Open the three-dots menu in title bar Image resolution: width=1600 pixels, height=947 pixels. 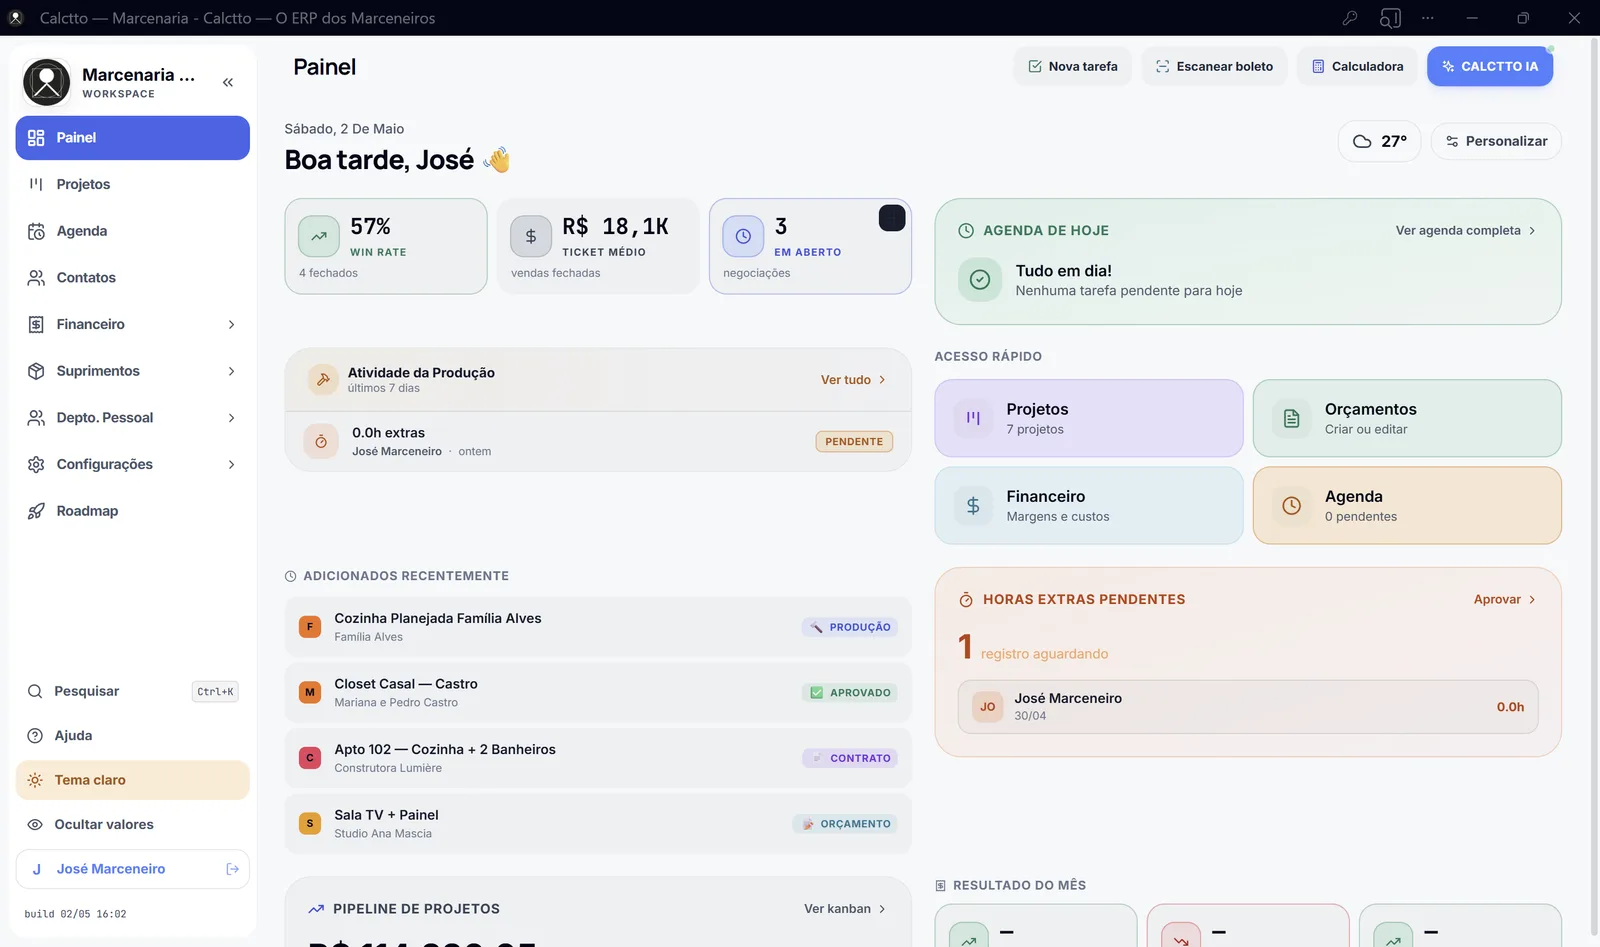1428,18
